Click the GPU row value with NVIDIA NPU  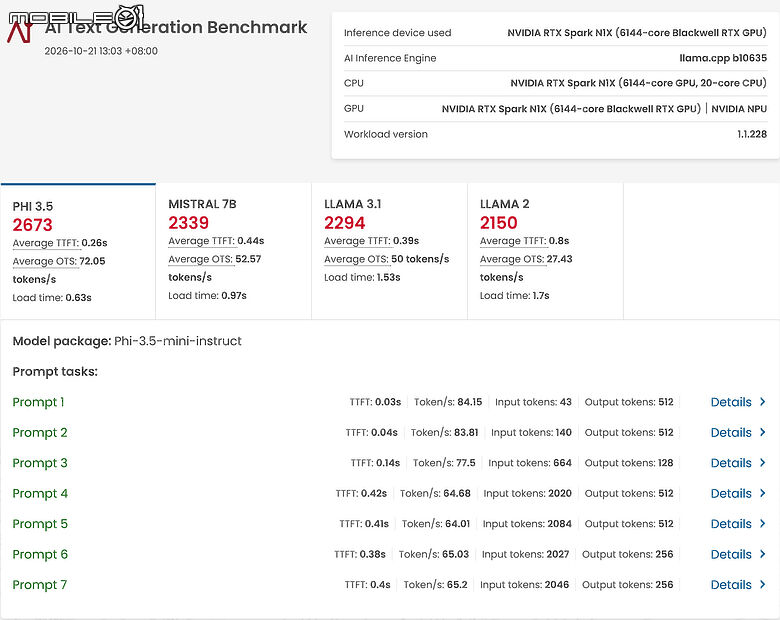point(604,108)
